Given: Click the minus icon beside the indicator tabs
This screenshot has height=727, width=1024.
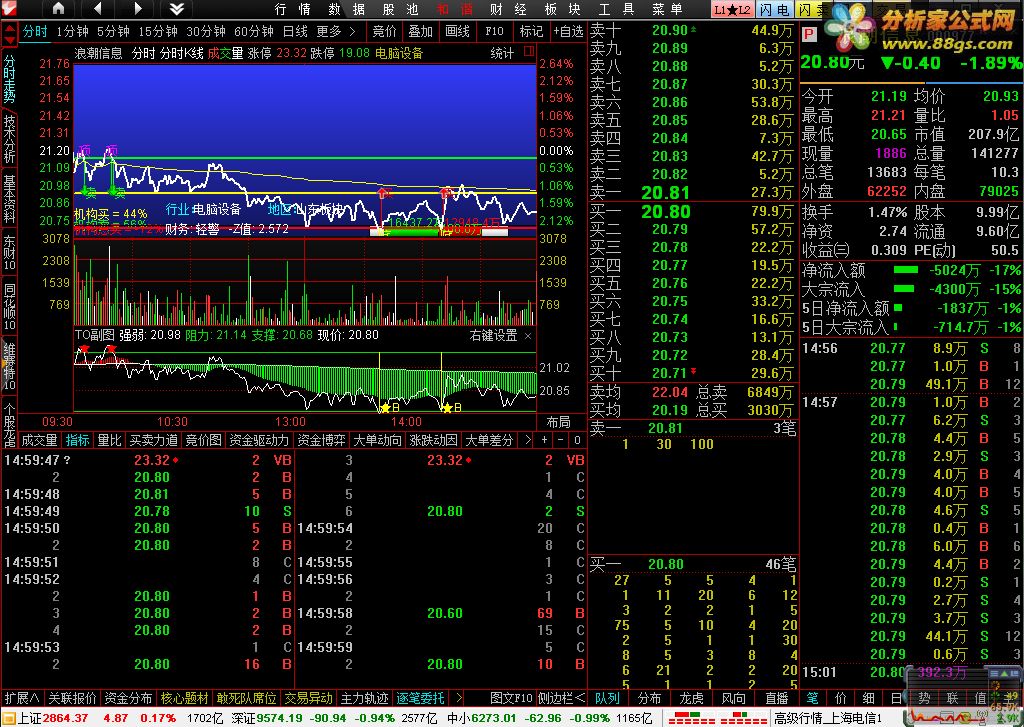Looking at the screenshot, I should click(x=560, y=440).
